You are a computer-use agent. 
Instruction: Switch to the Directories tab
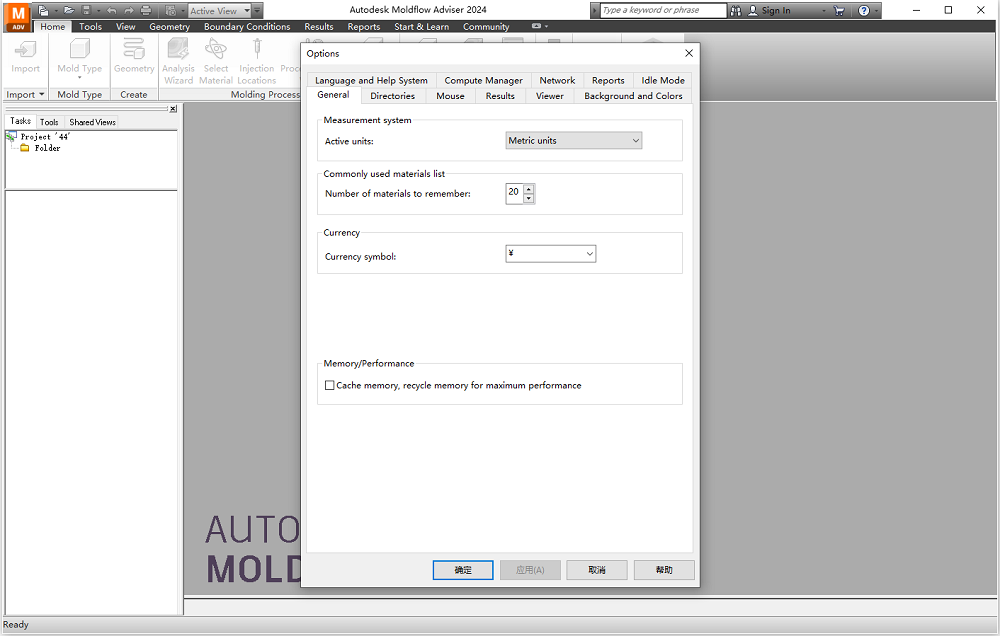[x=392, y=96]
